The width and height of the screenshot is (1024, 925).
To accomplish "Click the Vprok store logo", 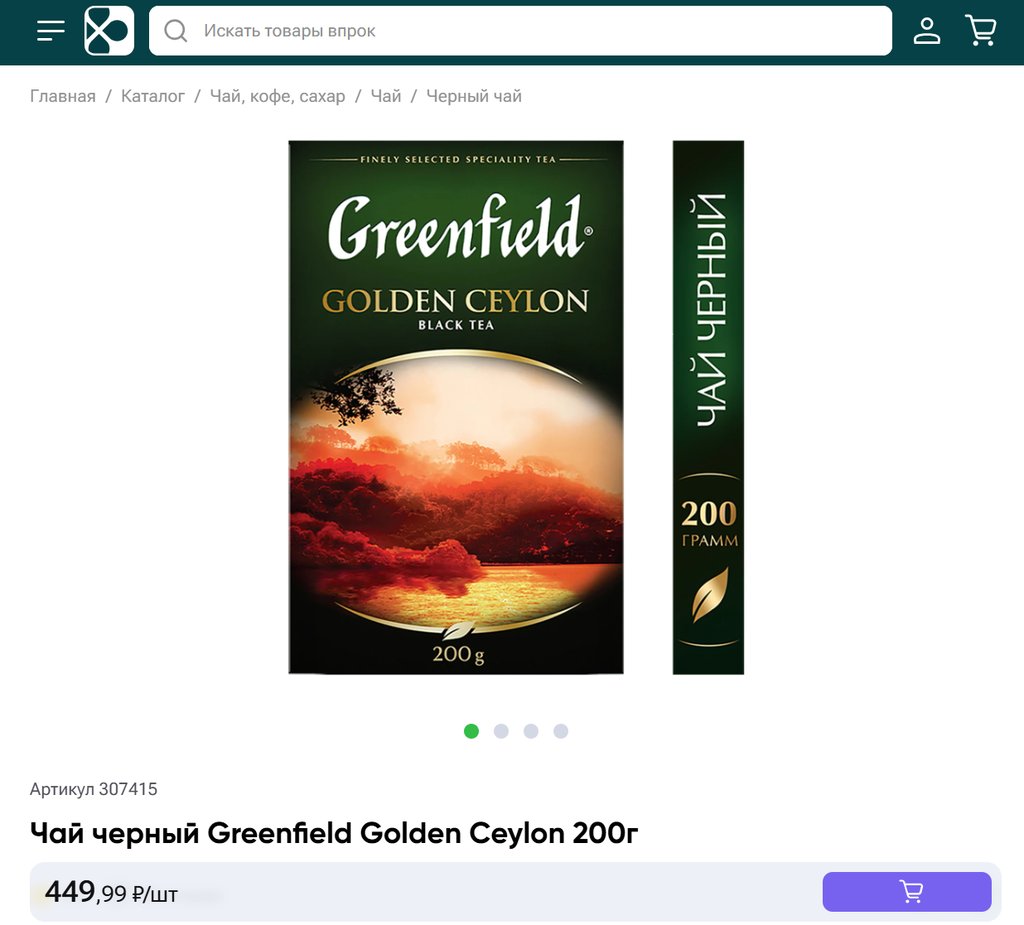I will (x=109, y=31).
